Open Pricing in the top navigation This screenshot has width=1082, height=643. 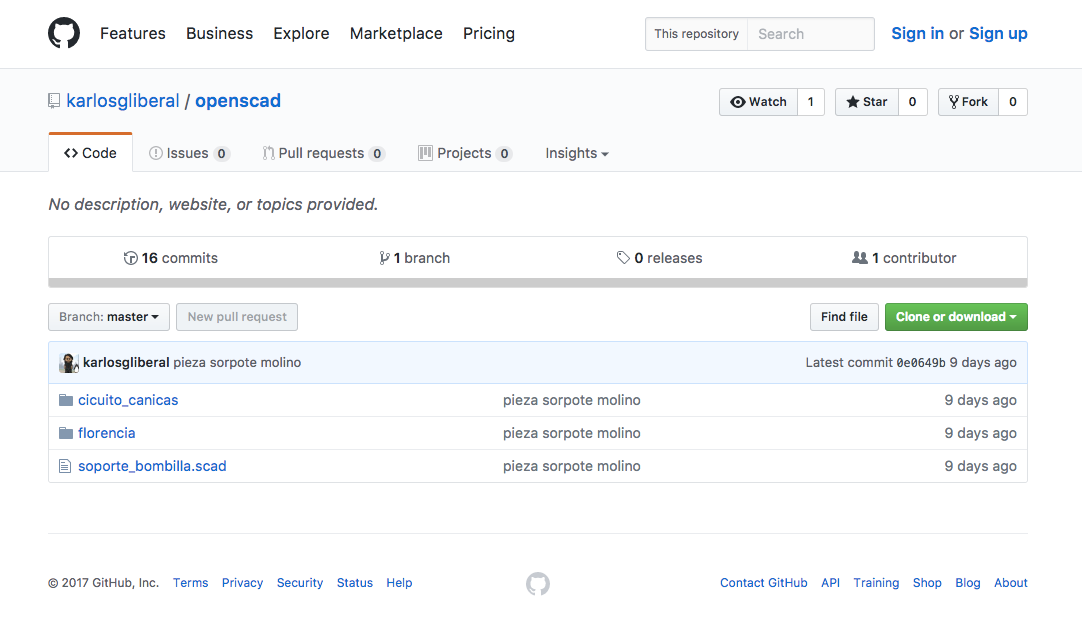489,34
